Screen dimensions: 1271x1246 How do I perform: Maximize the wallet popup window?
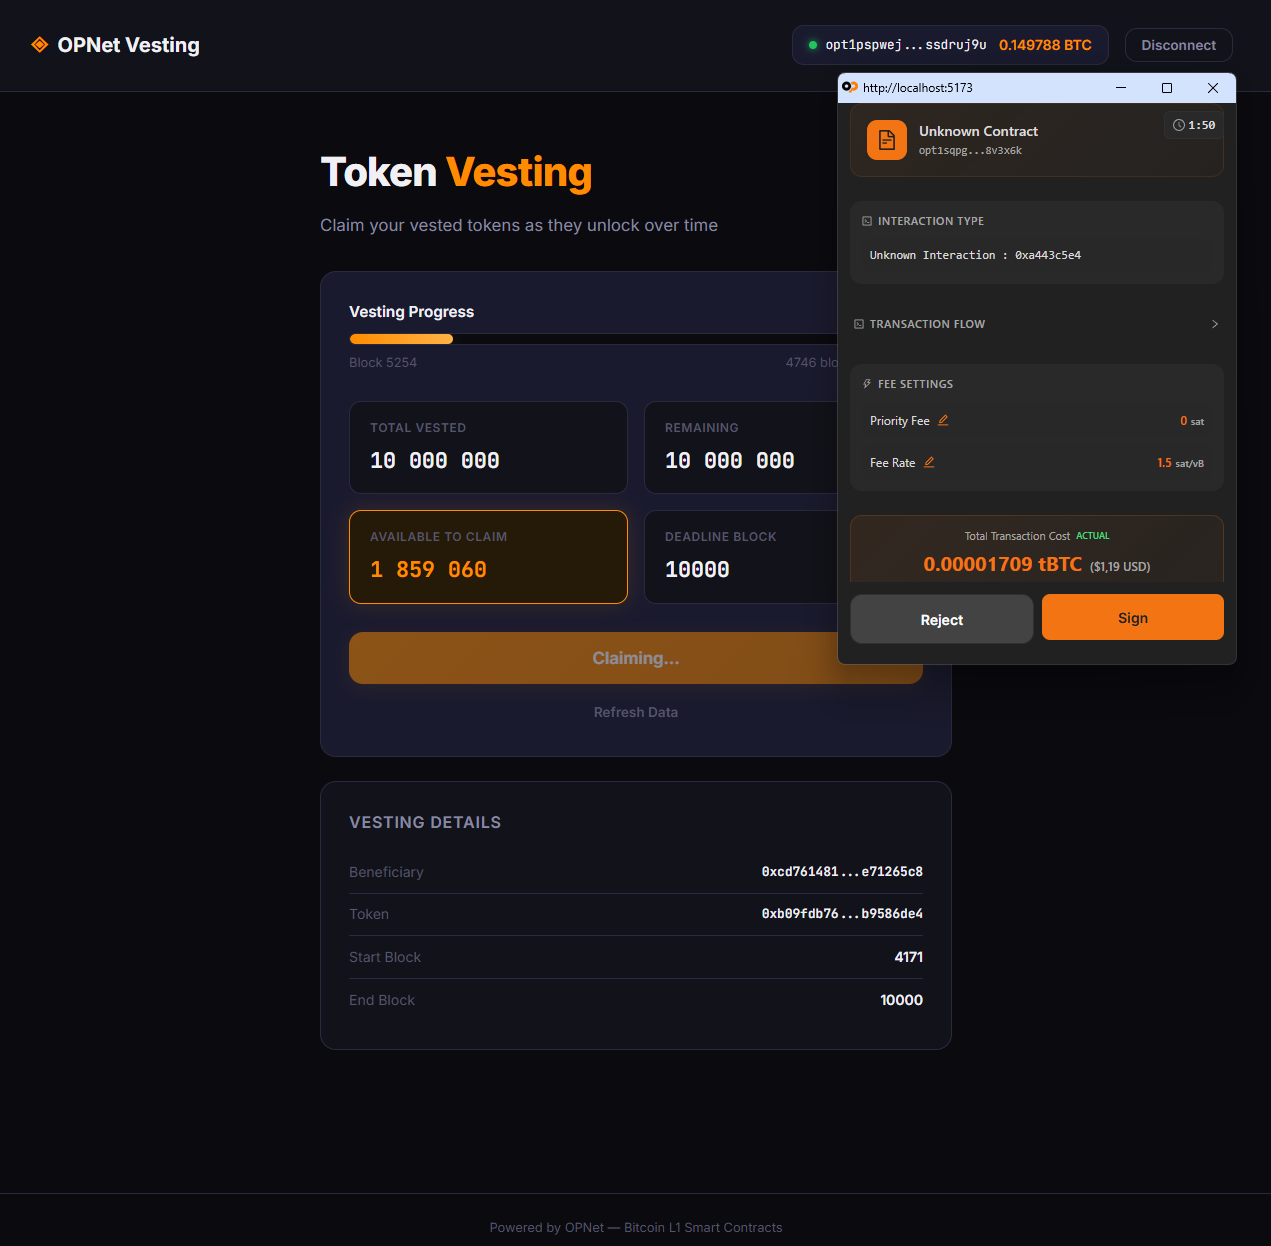click(x=1167, y=87)
